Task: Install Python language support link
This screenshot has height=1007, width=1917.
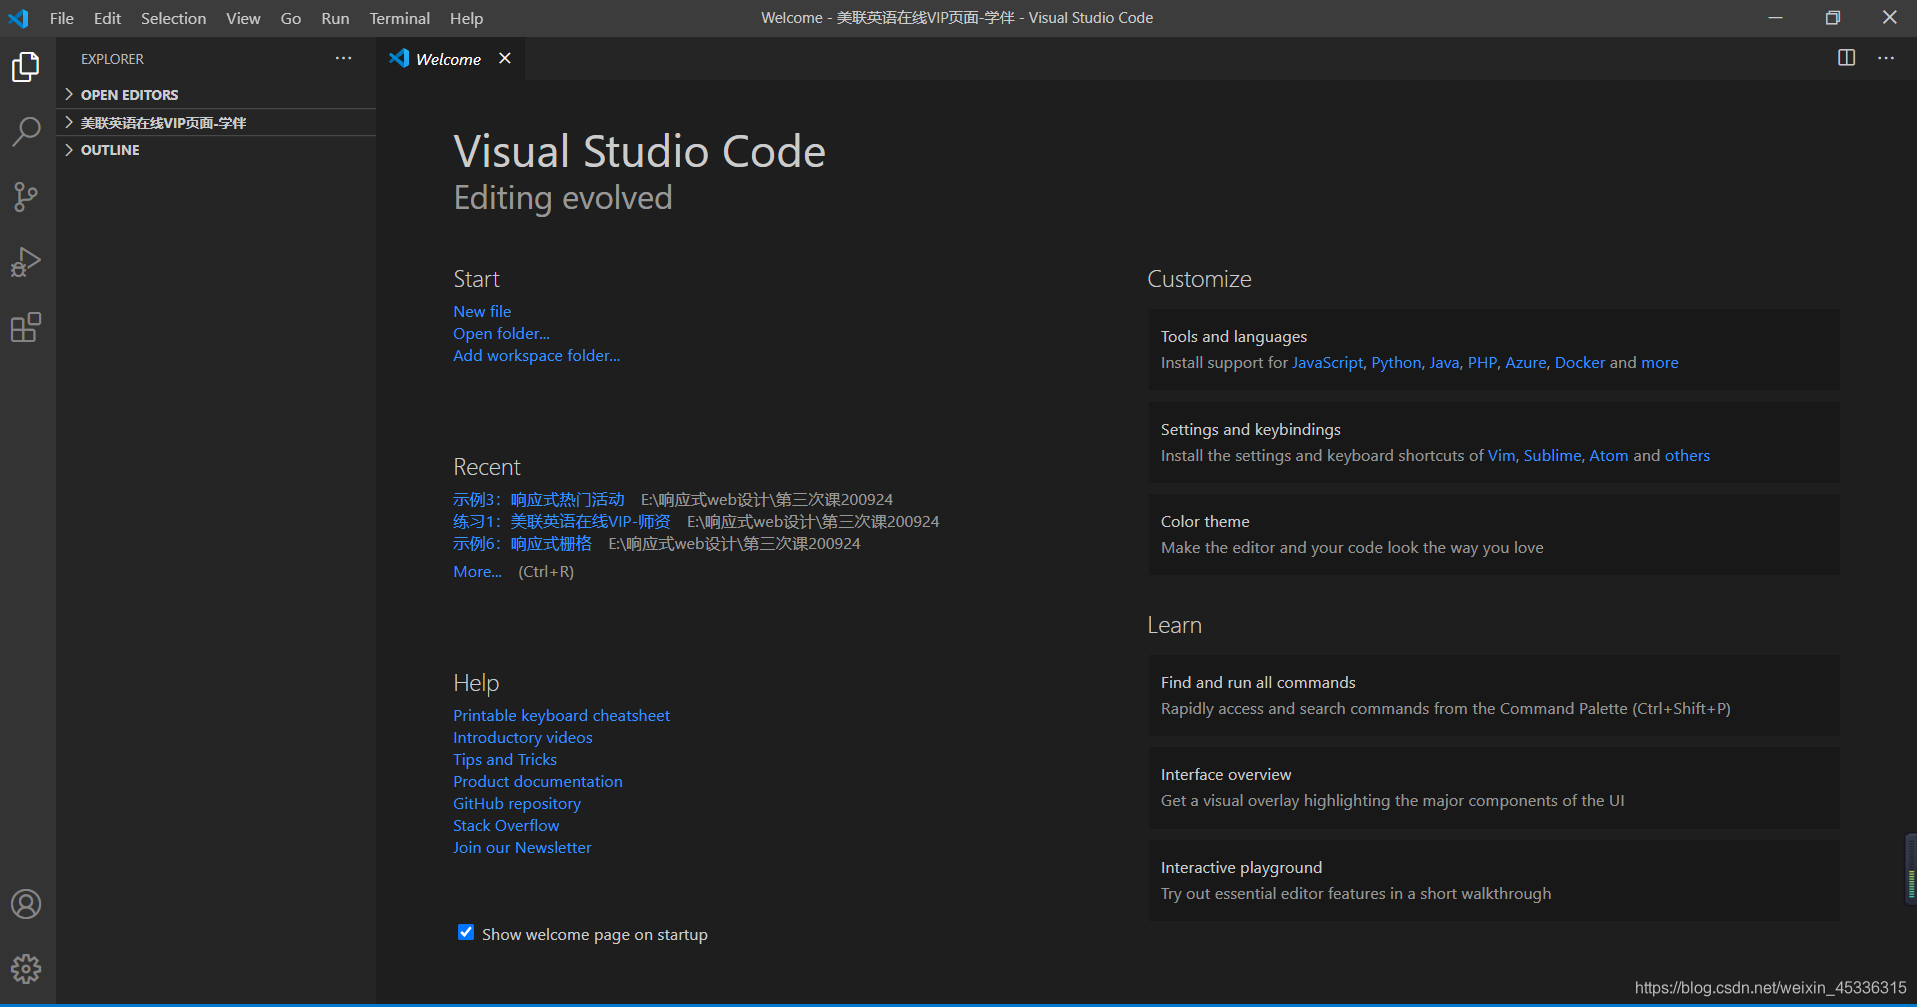Action: [1396, 362]
